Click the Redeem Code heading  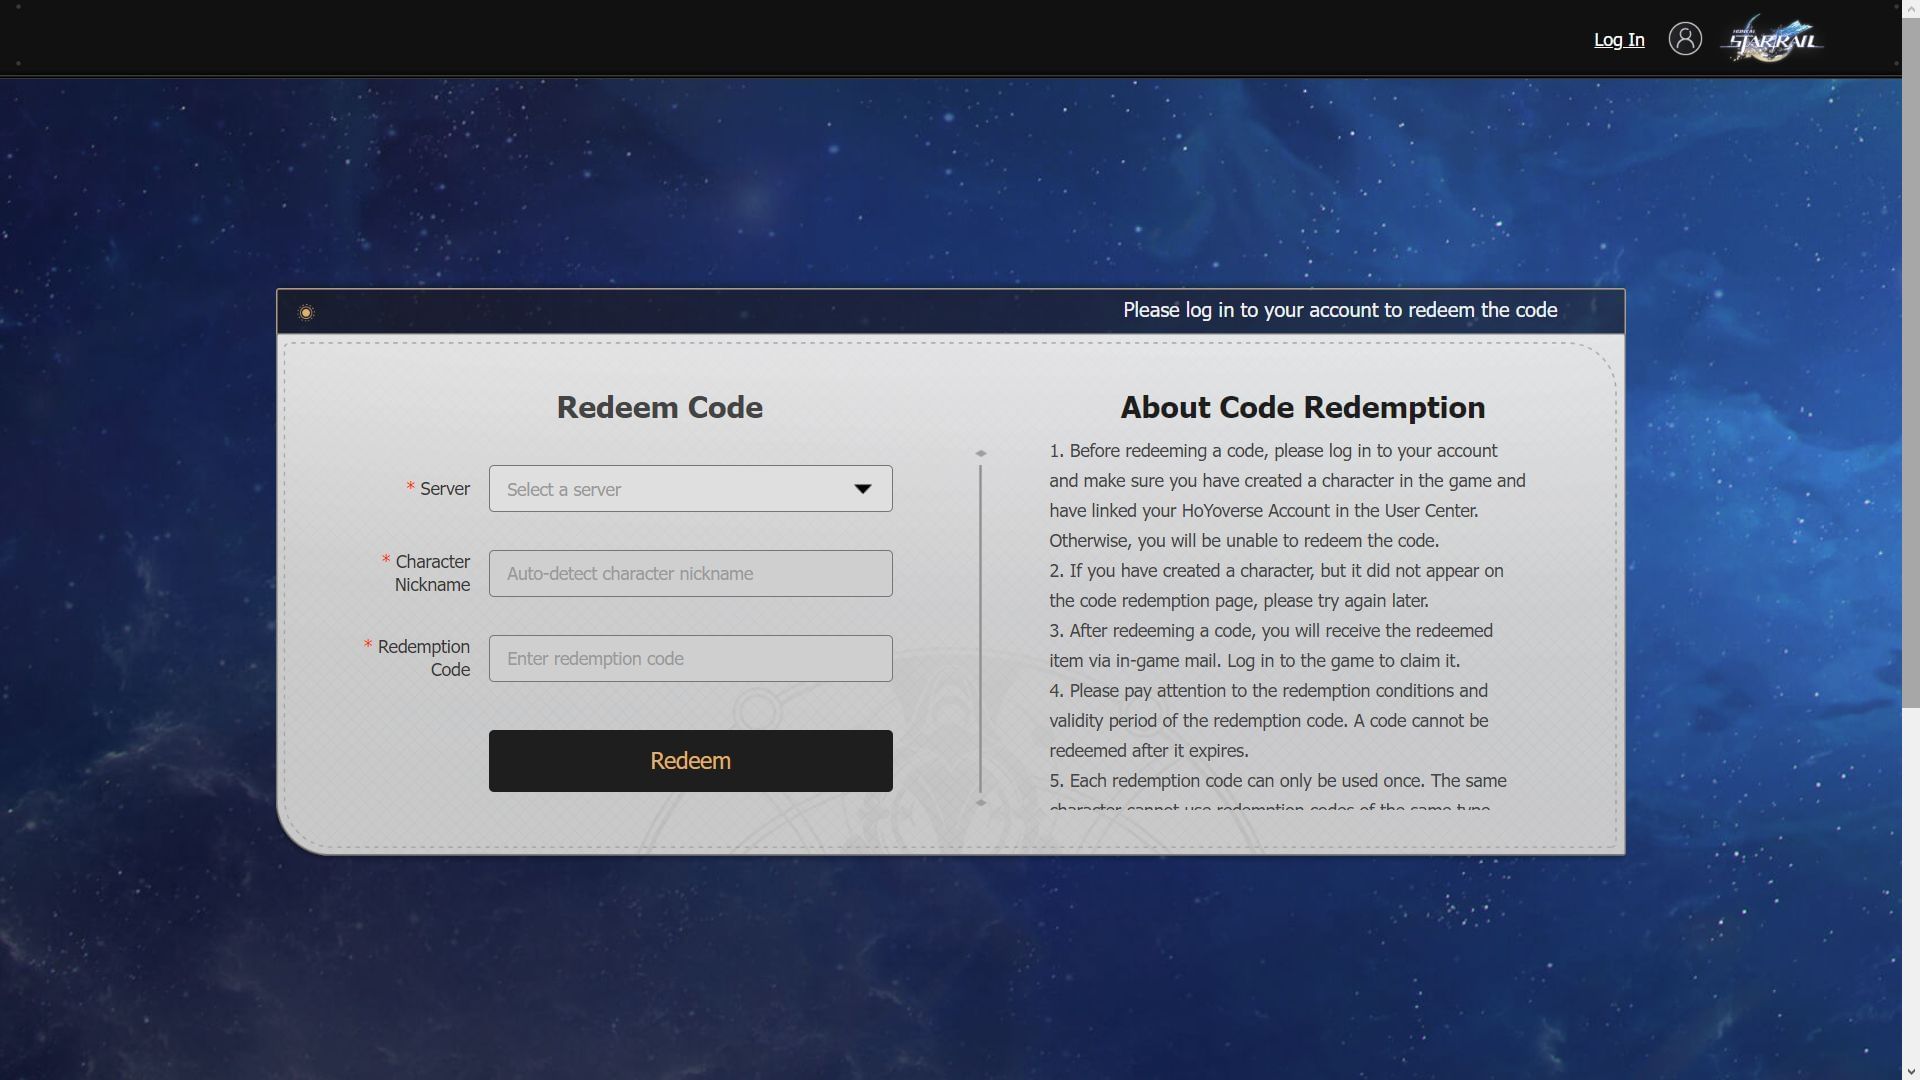coord(659,408)
